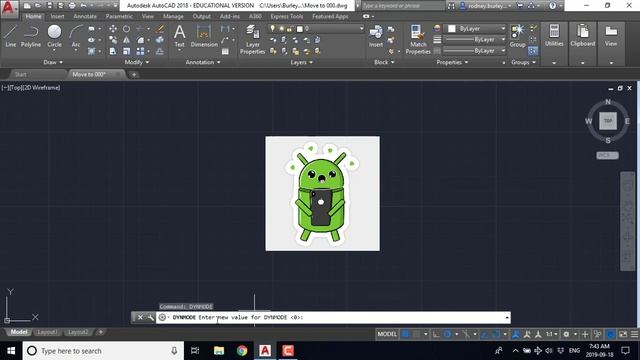Activate the Scale tool in Modify
The width and height of the screenshot is (640, 360).
click(127, 51)
